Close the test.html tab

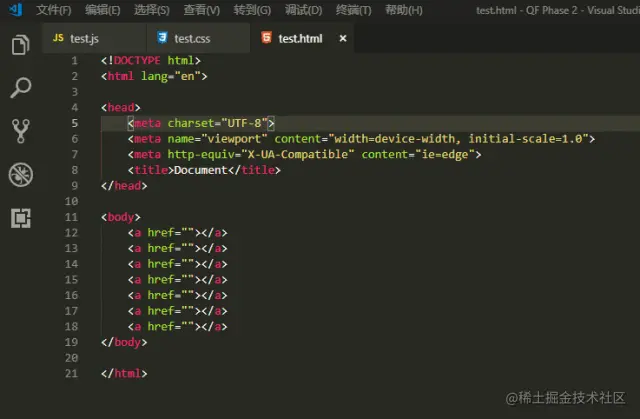[x=343, y=38]
